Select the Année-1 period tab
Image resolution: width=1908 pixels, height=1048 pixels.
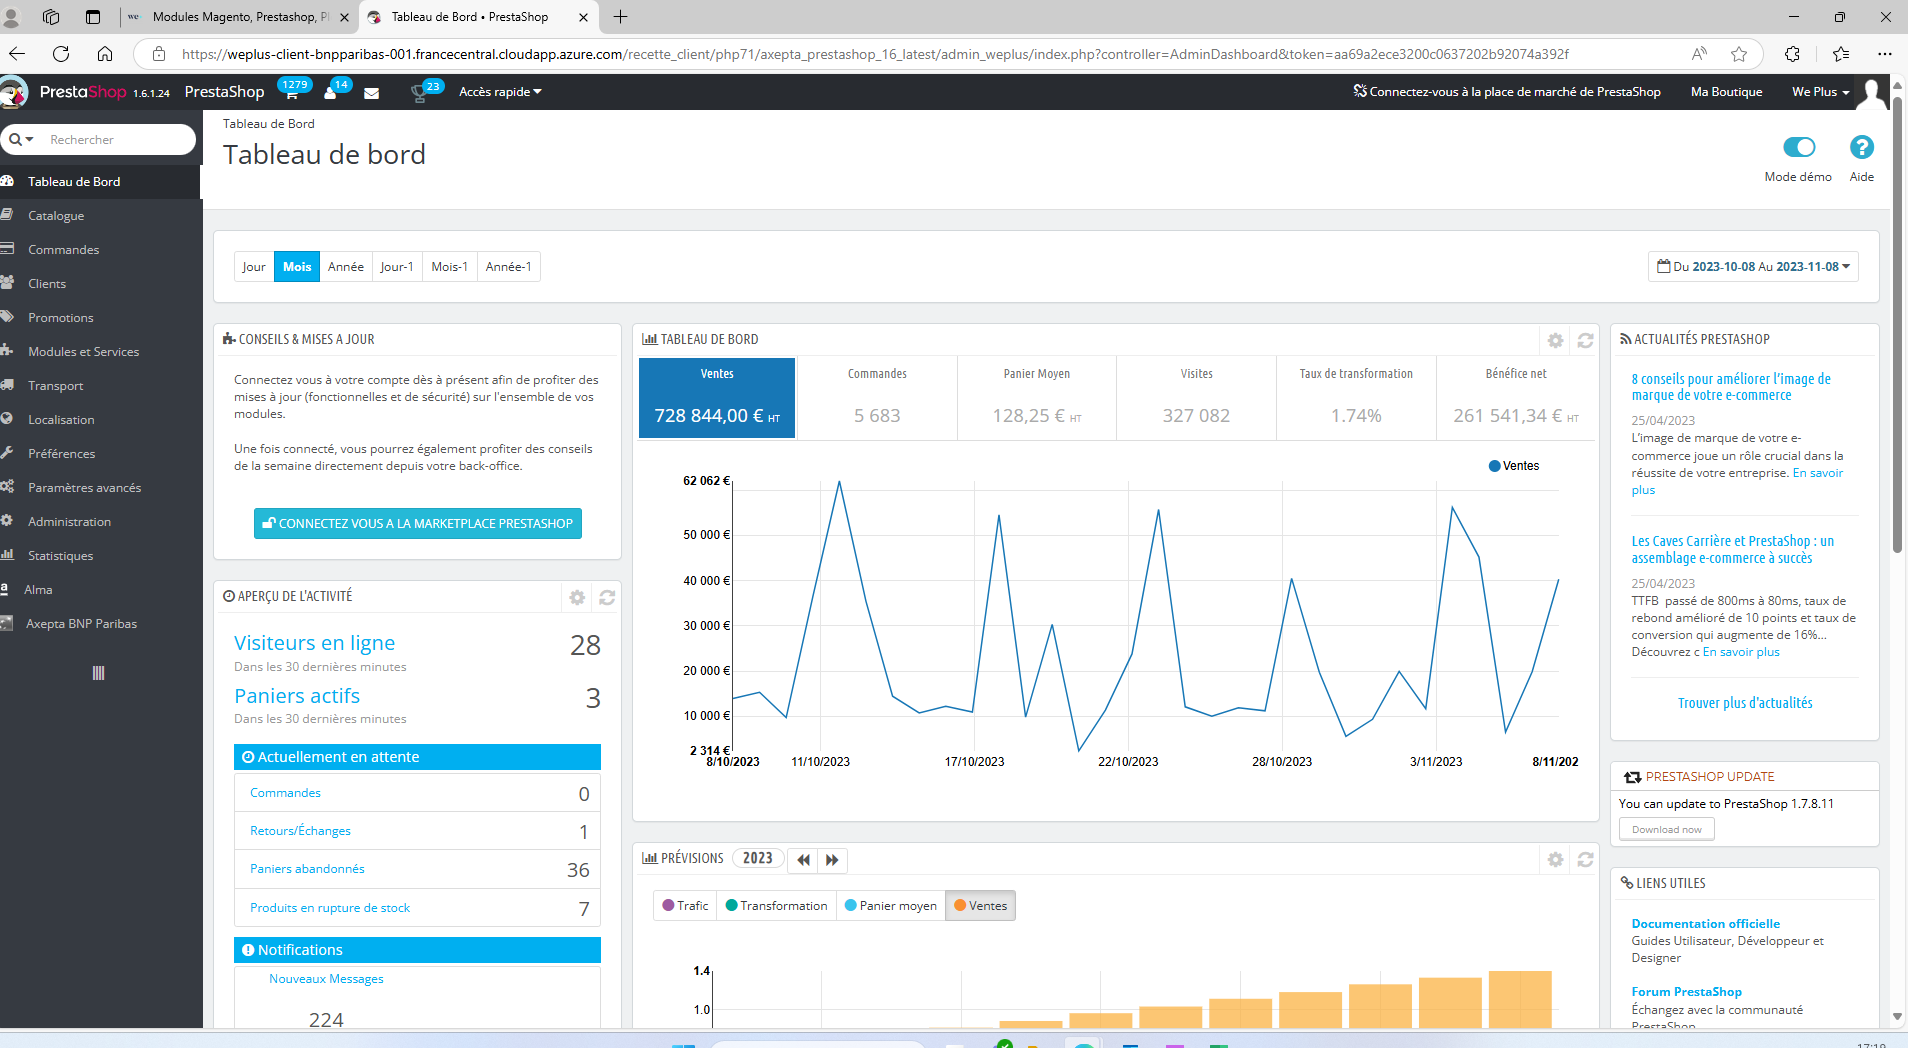pos(509,267)
